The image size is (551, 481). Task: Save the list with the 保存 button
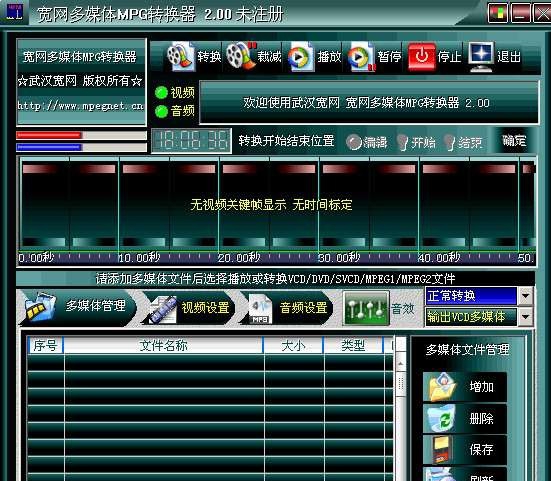click(465, 449)
